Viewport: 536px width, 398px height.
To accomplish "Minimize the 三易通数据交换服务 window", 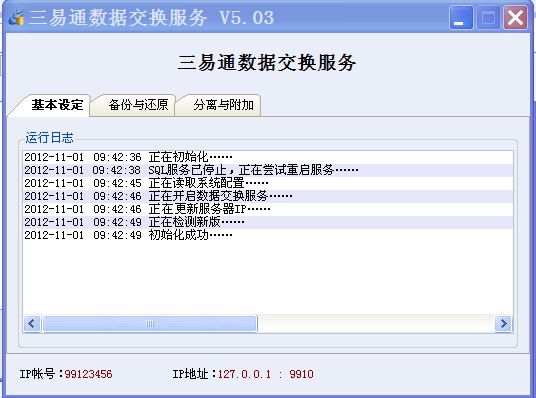I will [x=461, y=17].
